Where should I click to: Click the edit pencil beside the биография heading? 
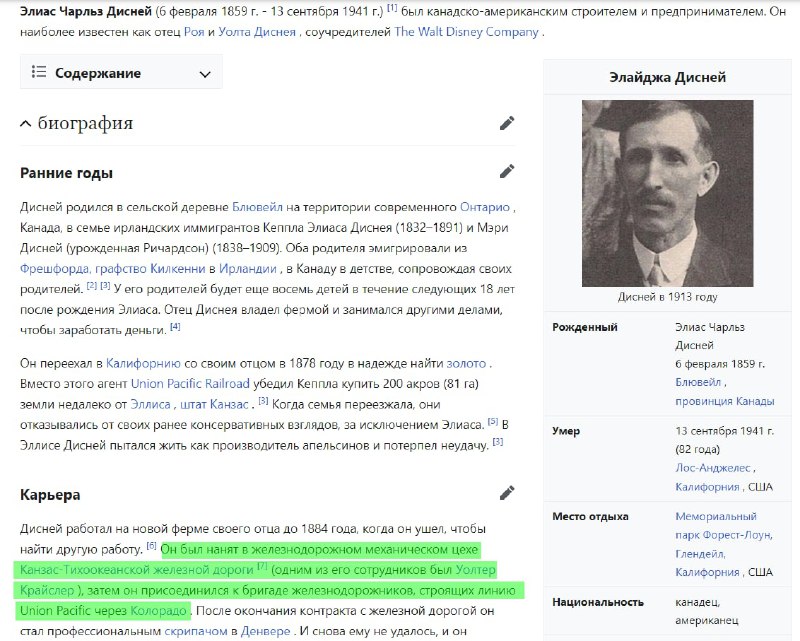tap(507, 123)
